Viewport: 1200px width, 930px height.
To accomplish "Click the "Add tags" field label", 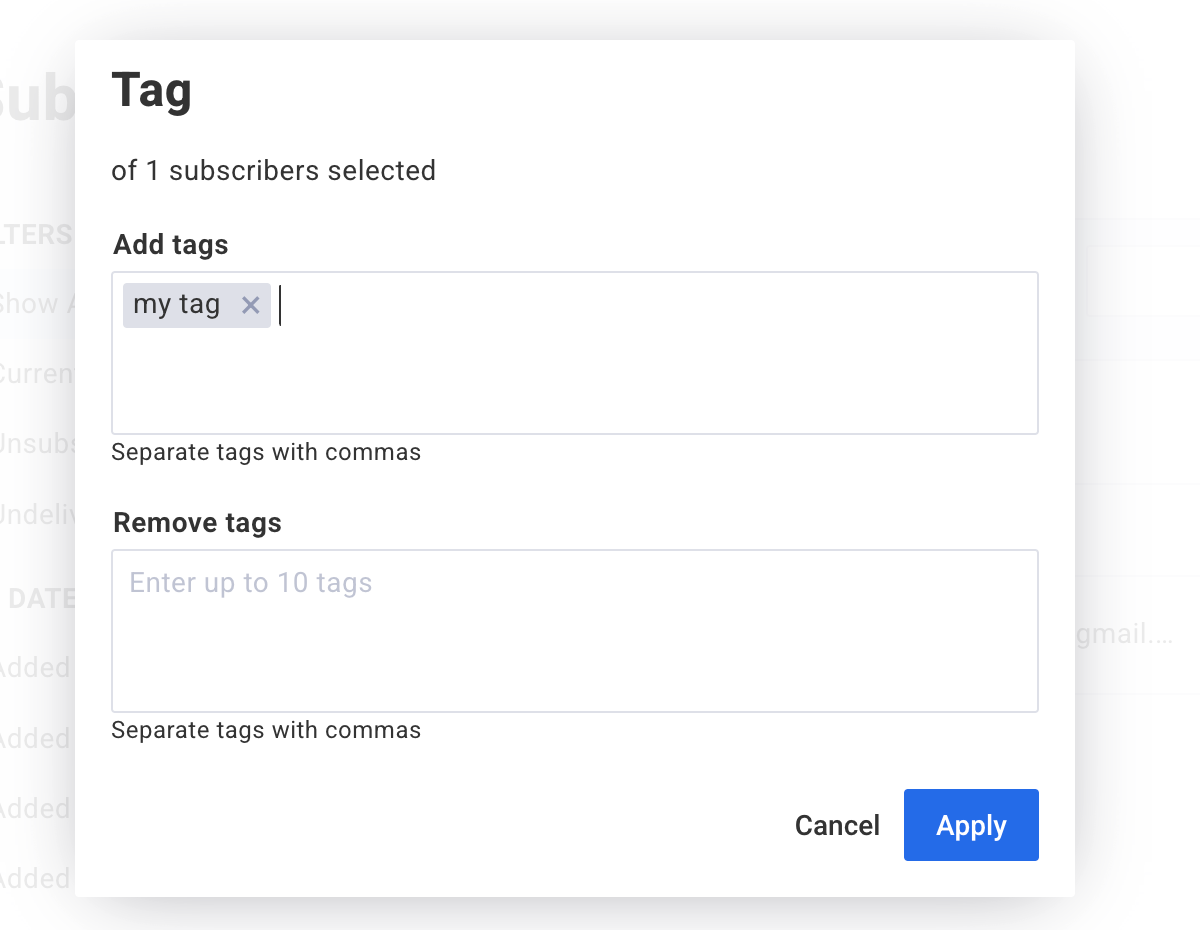I will click(171, 245).
